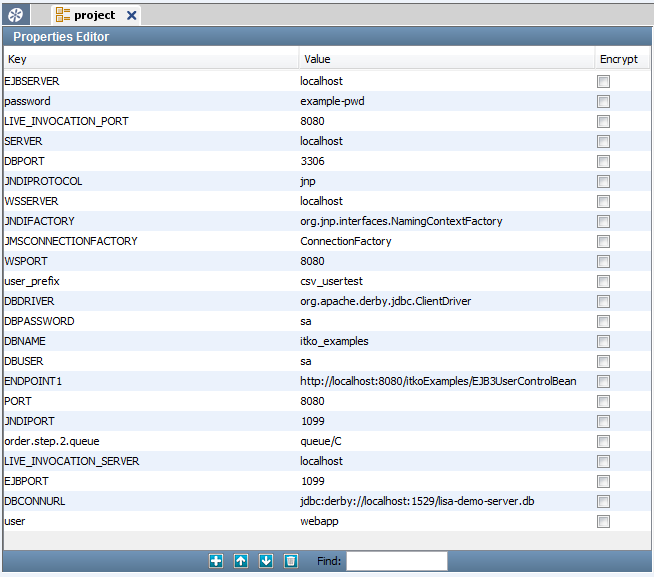
Task: Click the csv_usertest value cell
Action: (x=446, y=281)
